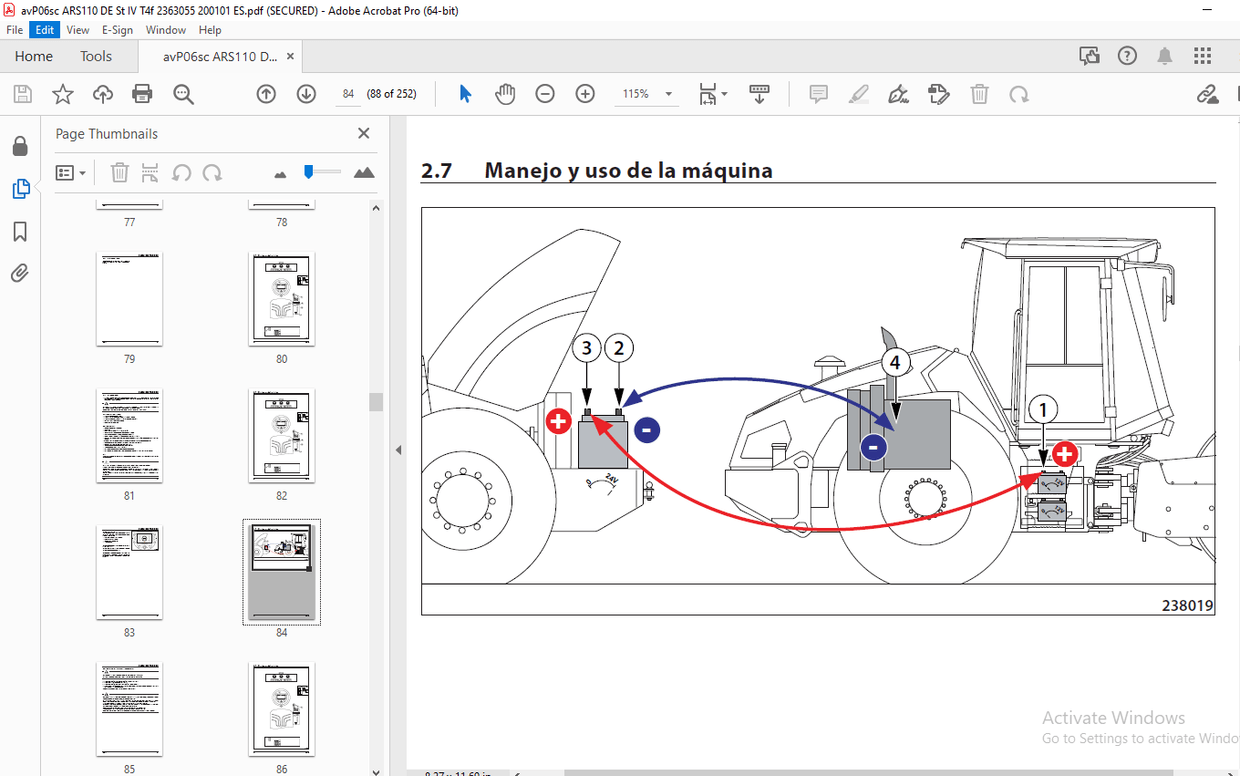This screenshot has width=1240, height=776.
Task: Toggle the Attachments panel
Action: point(20,272)
